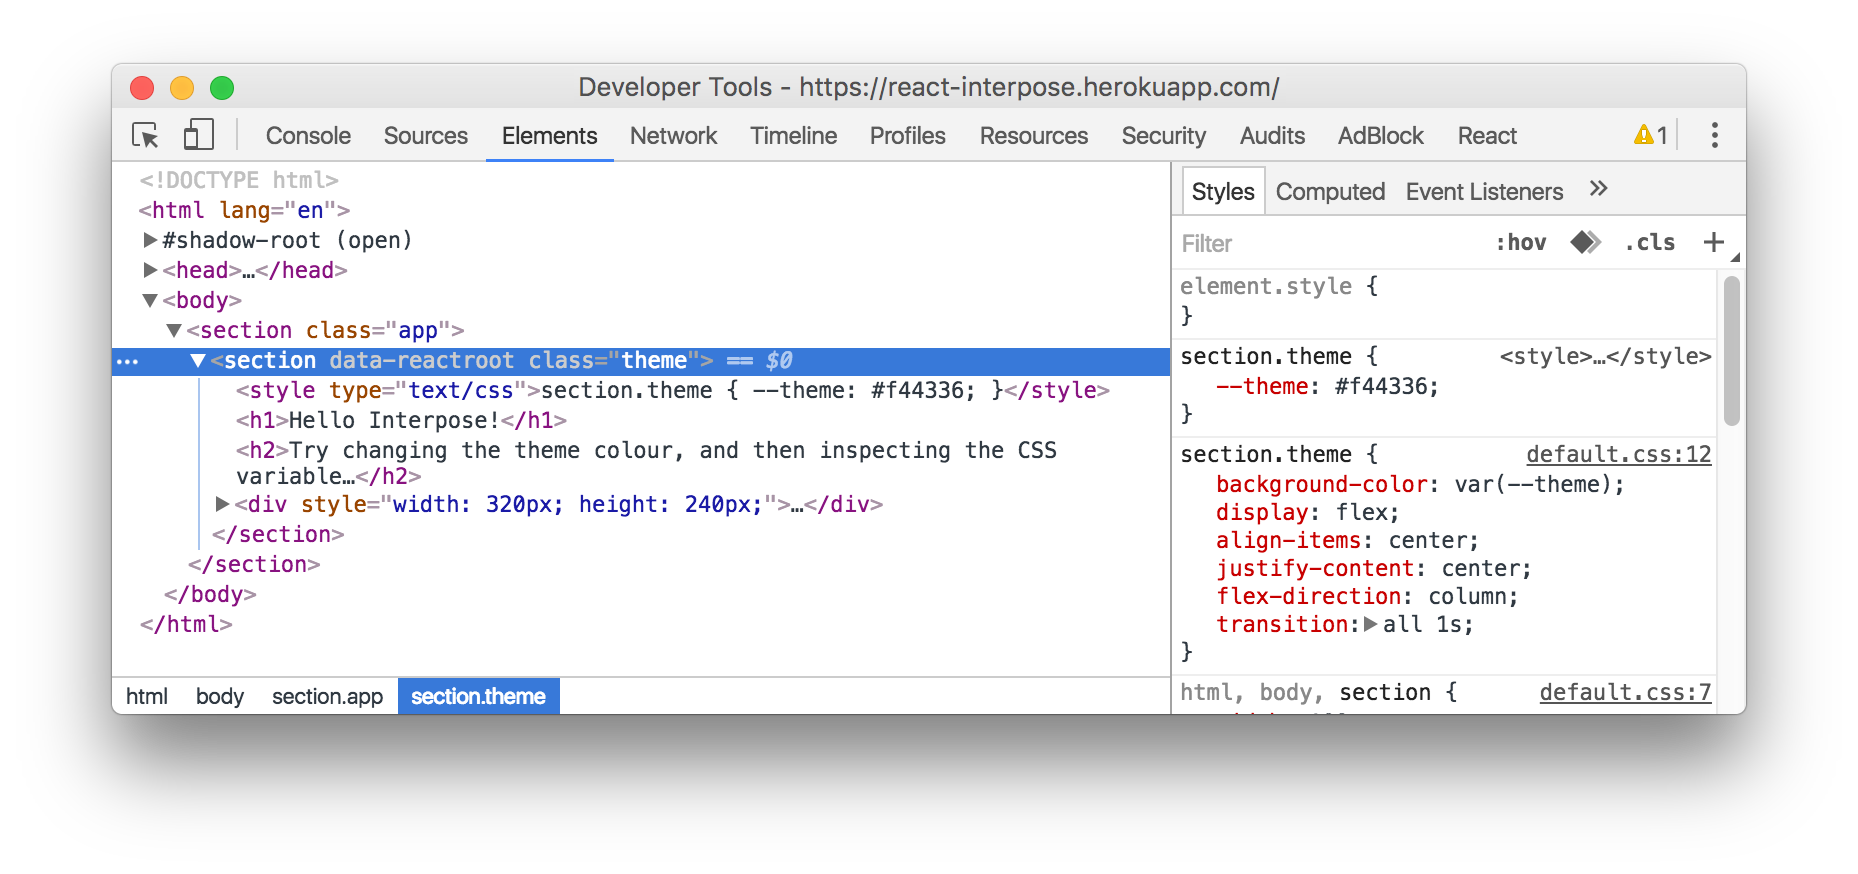This screenshot has height=874, width=1858.
Task: Select section.app in the breadcrumb bar
Action: (x=327, y=696)
